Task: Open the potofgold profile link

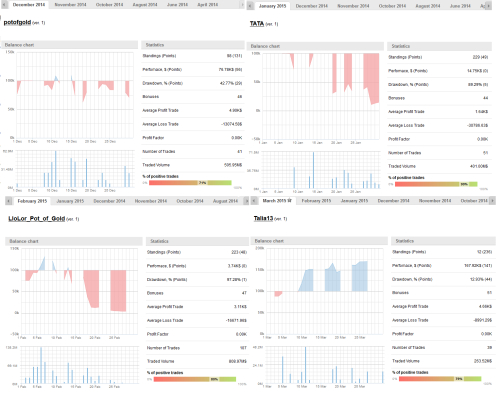Action: (17, 22)
